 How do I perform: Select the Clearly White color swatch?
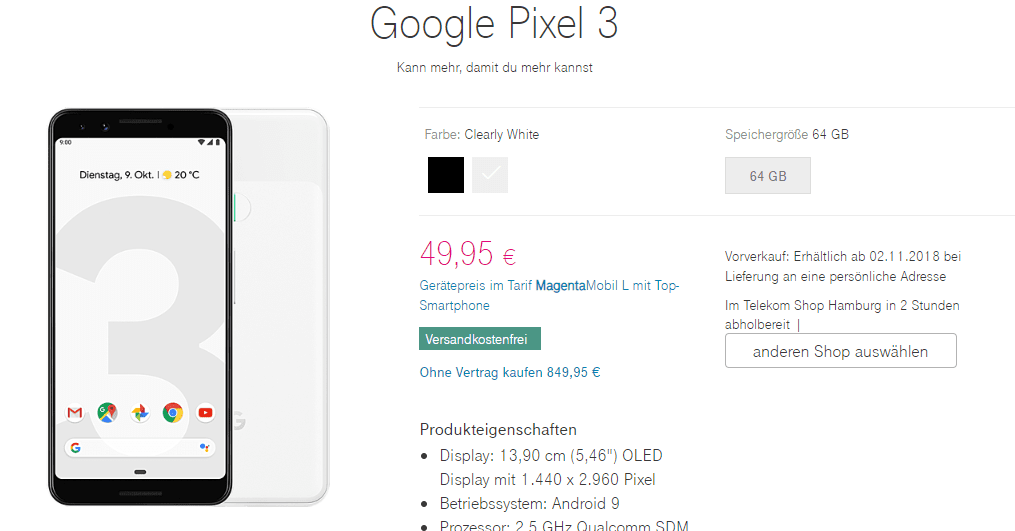tap(490, 175)
